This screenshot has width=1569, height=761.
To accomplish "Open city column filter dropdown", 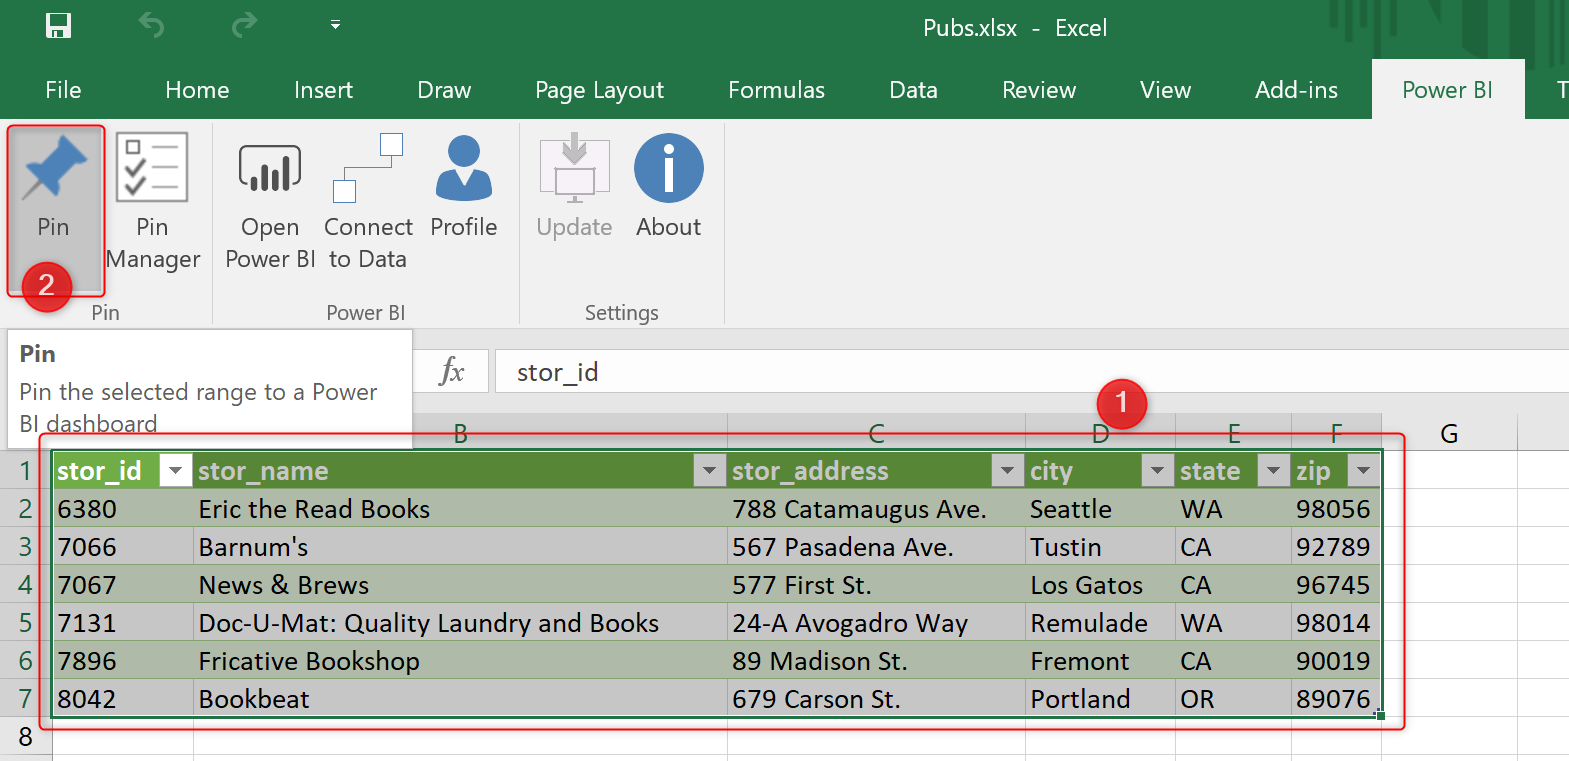I will click(x=1157, y=470).
